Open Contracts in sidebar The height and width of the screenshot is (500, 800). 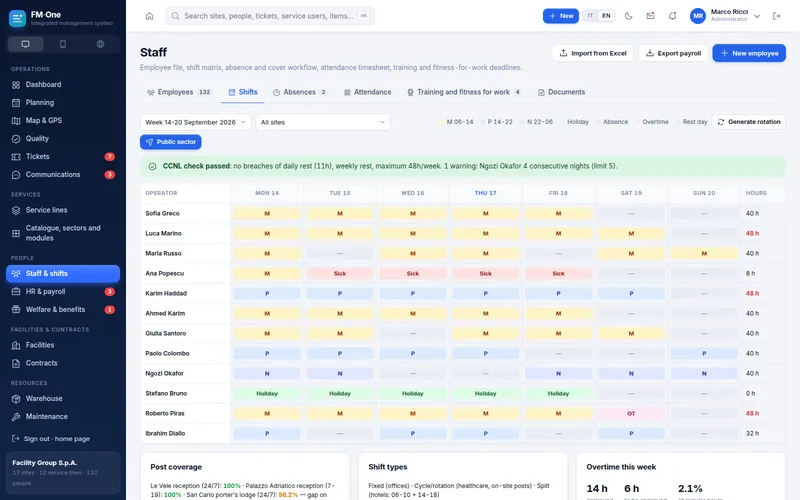point(63,363)
